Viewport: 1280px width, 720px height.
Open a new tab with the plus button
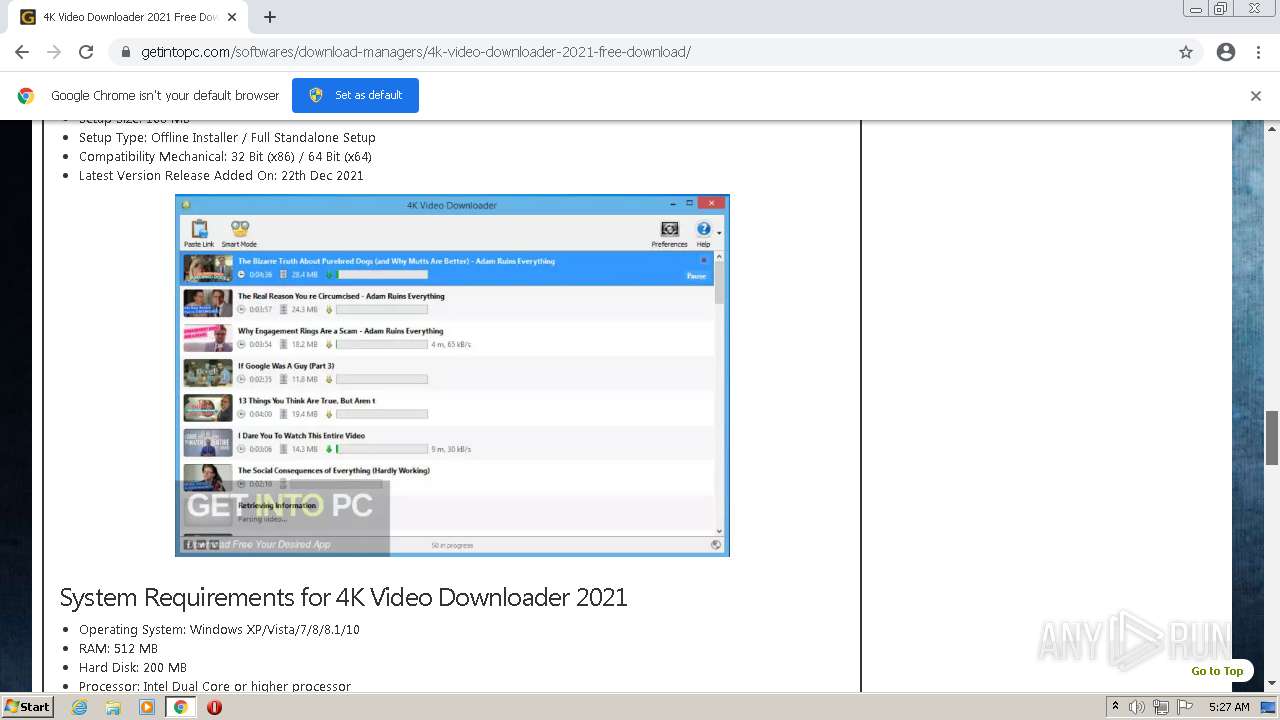point(270,17)
